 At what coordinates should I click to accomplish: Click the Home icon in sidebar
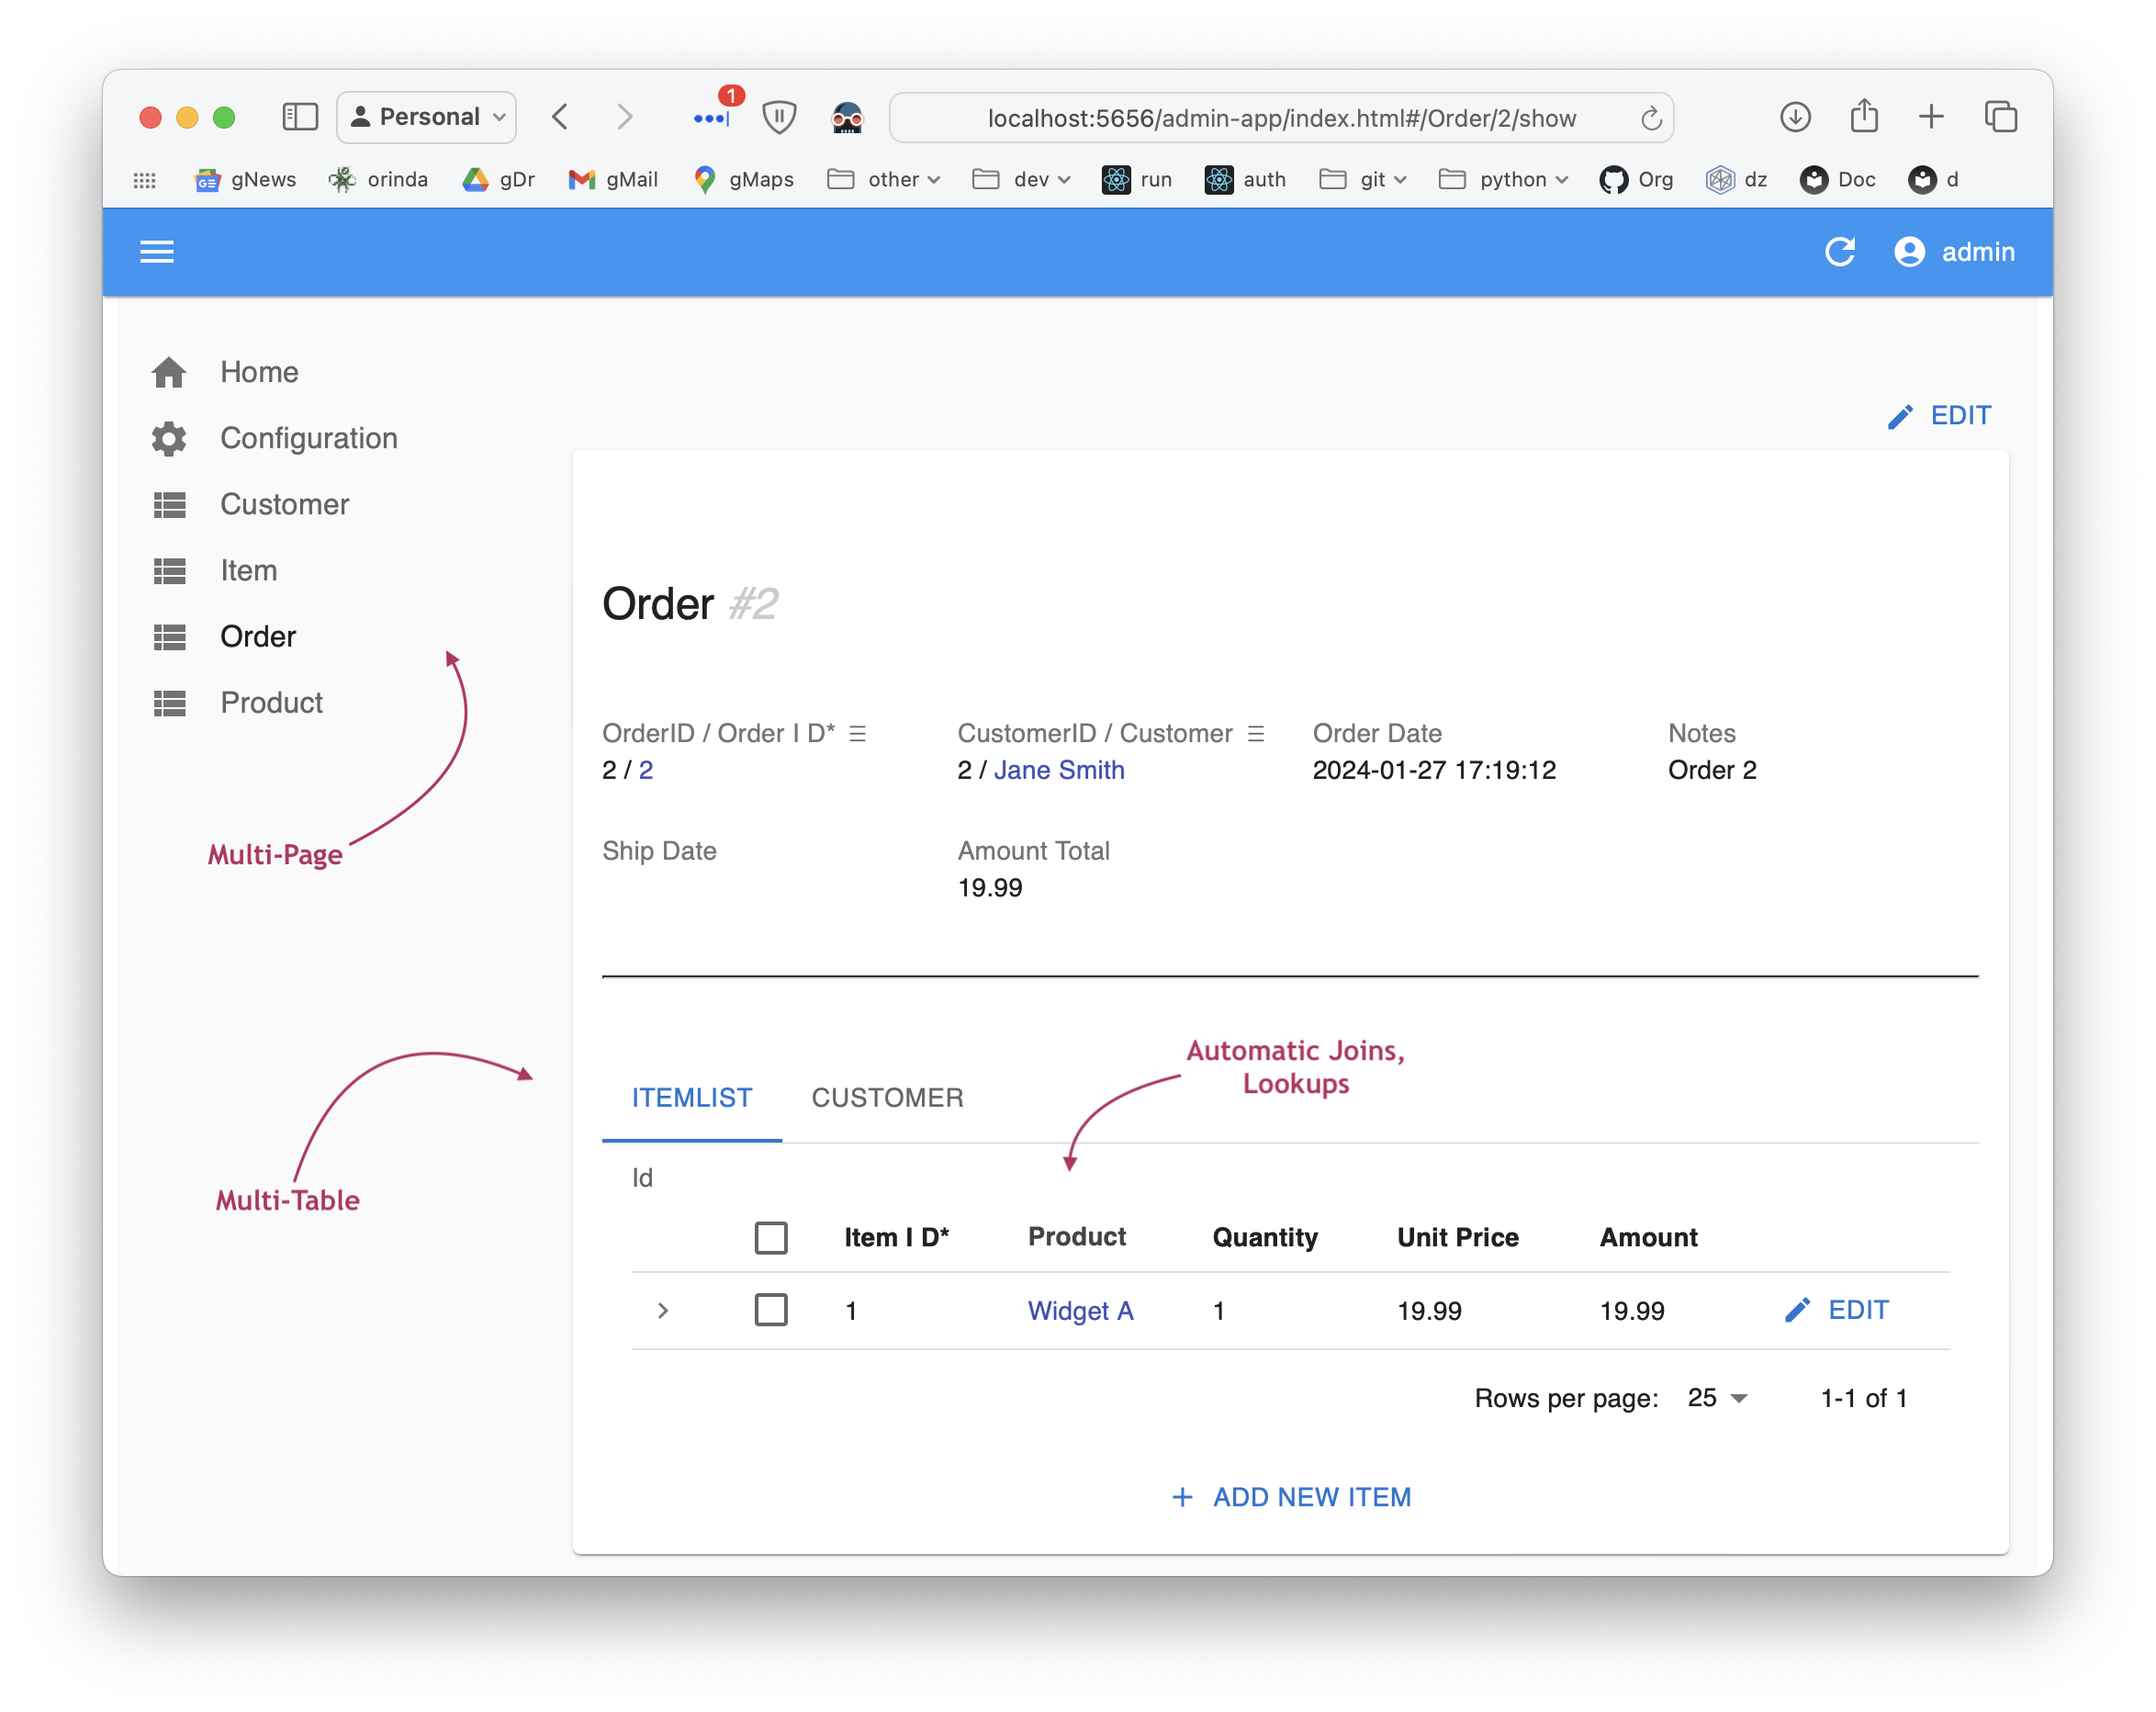(169, 372)
